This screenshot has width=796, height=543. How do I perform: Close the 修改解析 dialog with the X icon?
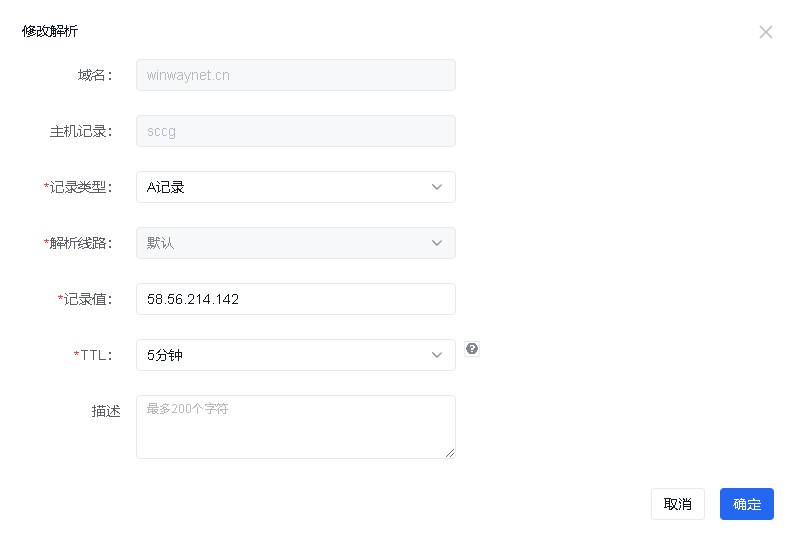766,32
